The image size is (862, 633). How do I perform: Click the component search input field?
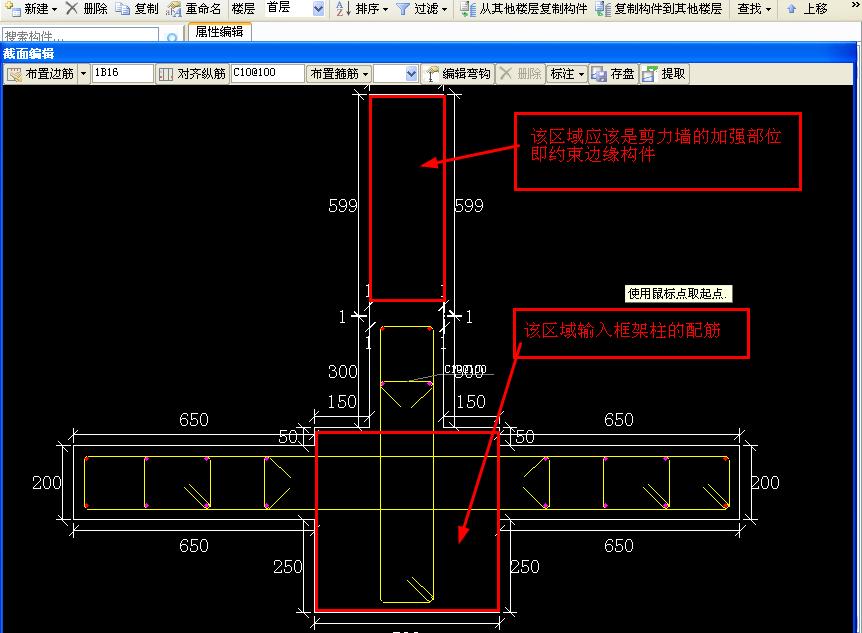80,36
